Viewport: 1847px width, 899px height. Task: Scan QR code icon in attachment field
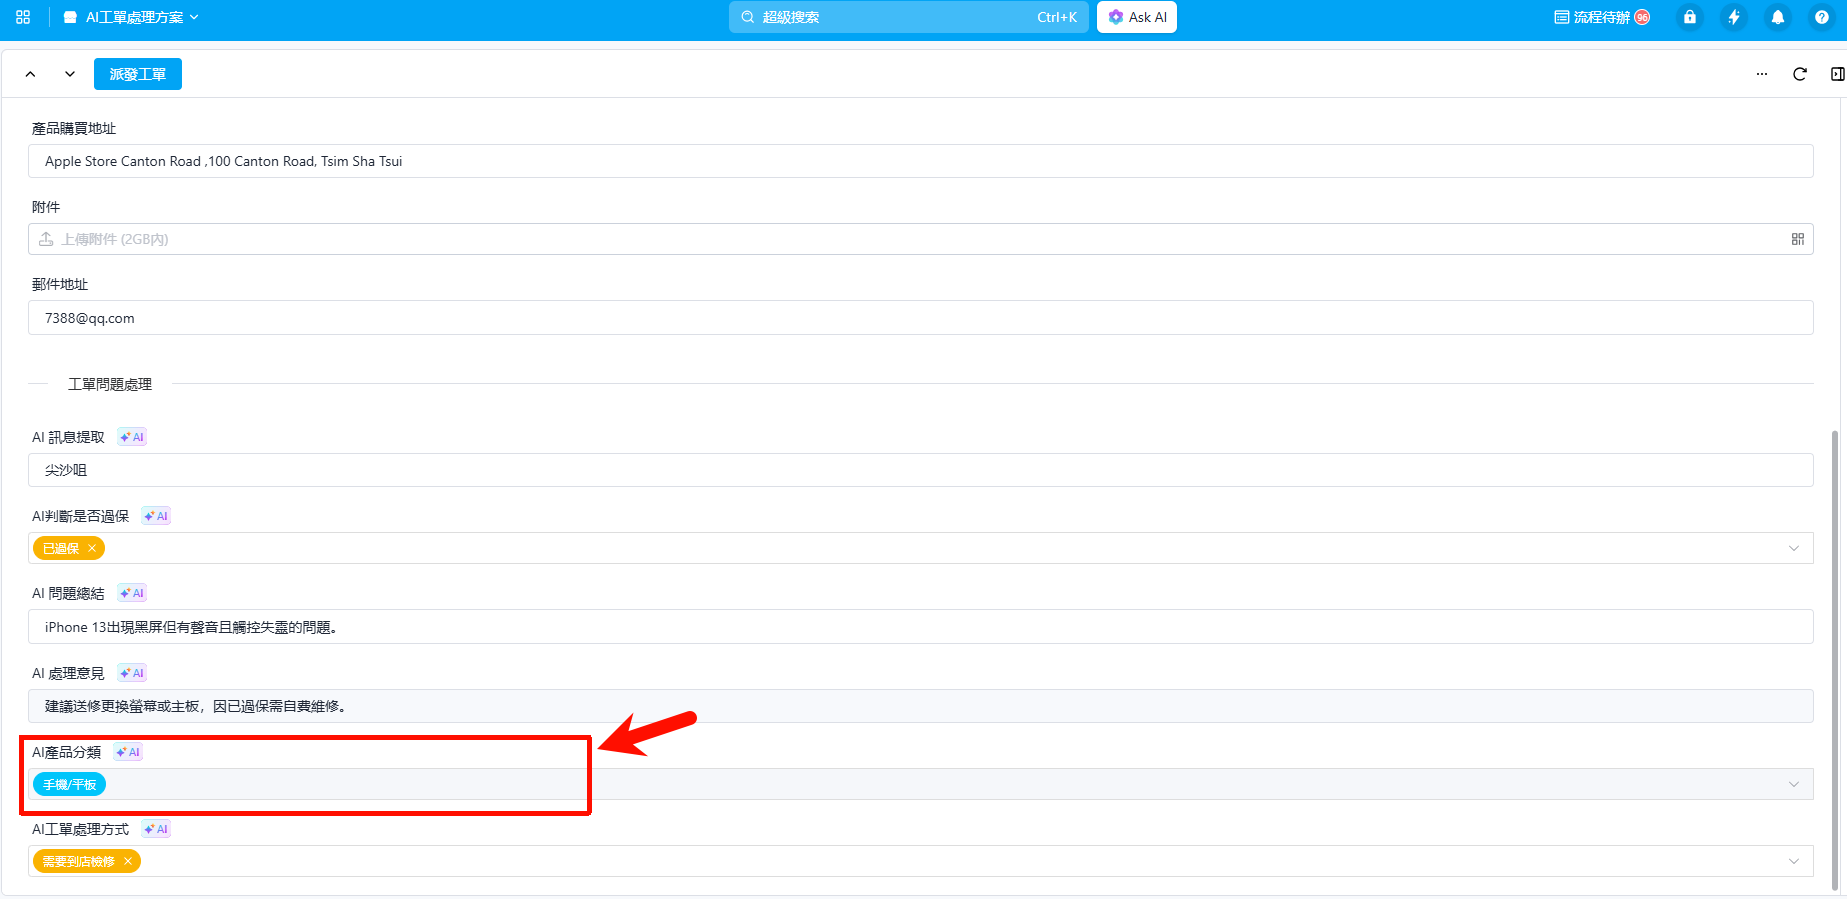(x=1798, y=239)
